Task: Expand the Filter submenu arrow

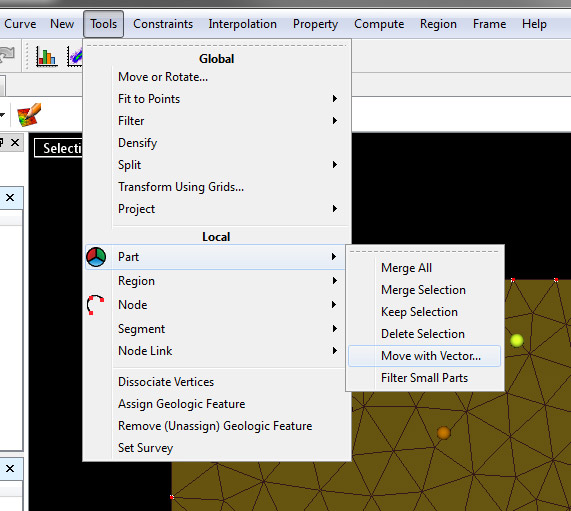Action: click(335, 121)
